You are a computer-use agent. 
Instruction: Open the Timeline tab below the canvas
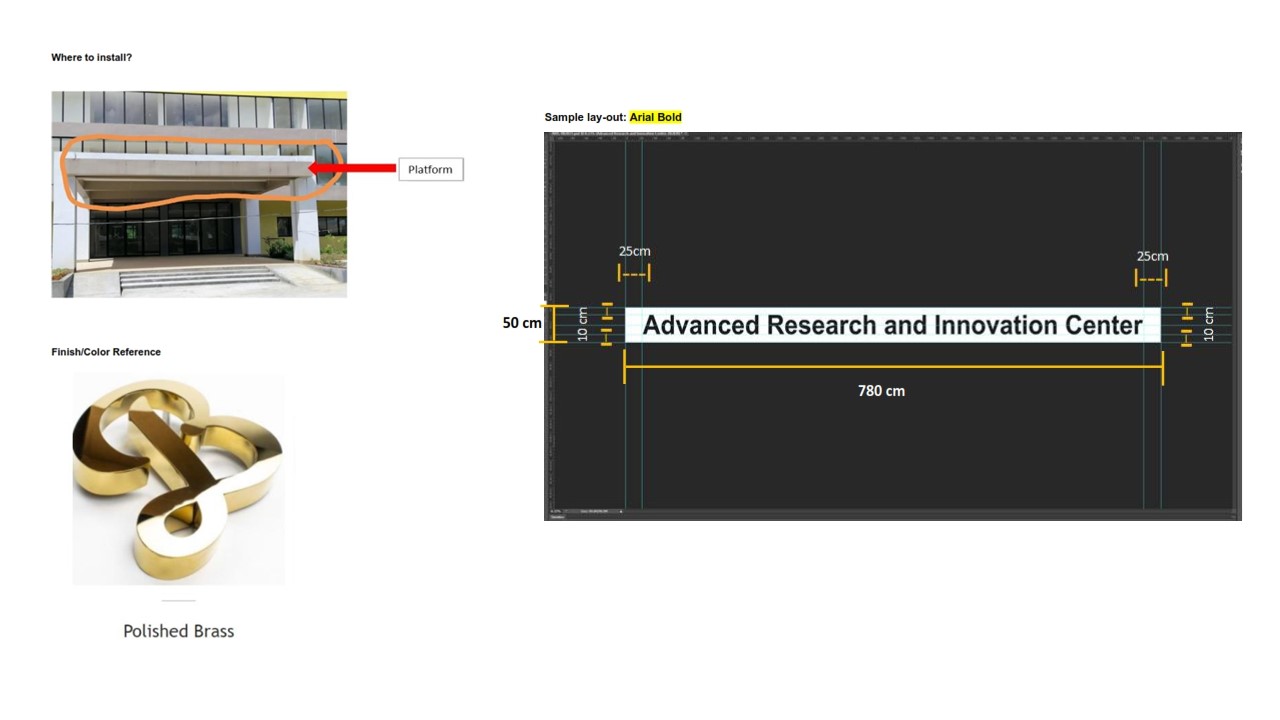pyautogui.click(x=557, y=517)
